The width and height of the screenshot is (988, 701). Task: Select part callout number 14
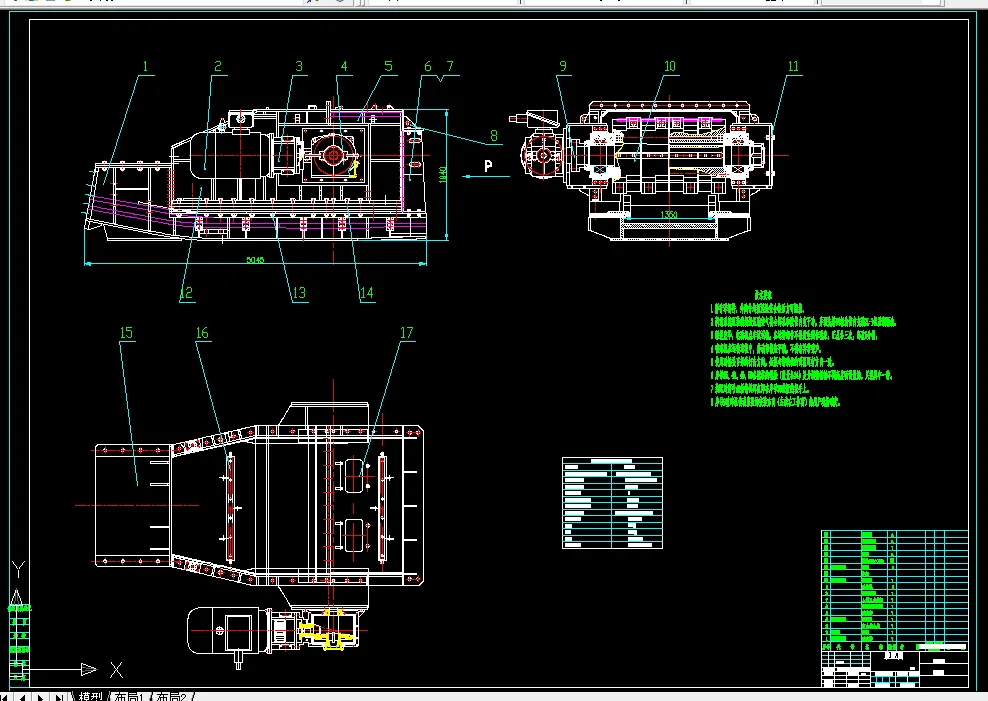click(x=367, y=293)
